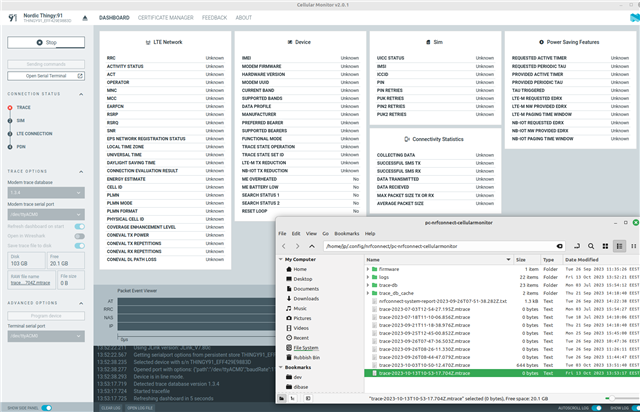Toggle Open in Wireshark switch

80,236
